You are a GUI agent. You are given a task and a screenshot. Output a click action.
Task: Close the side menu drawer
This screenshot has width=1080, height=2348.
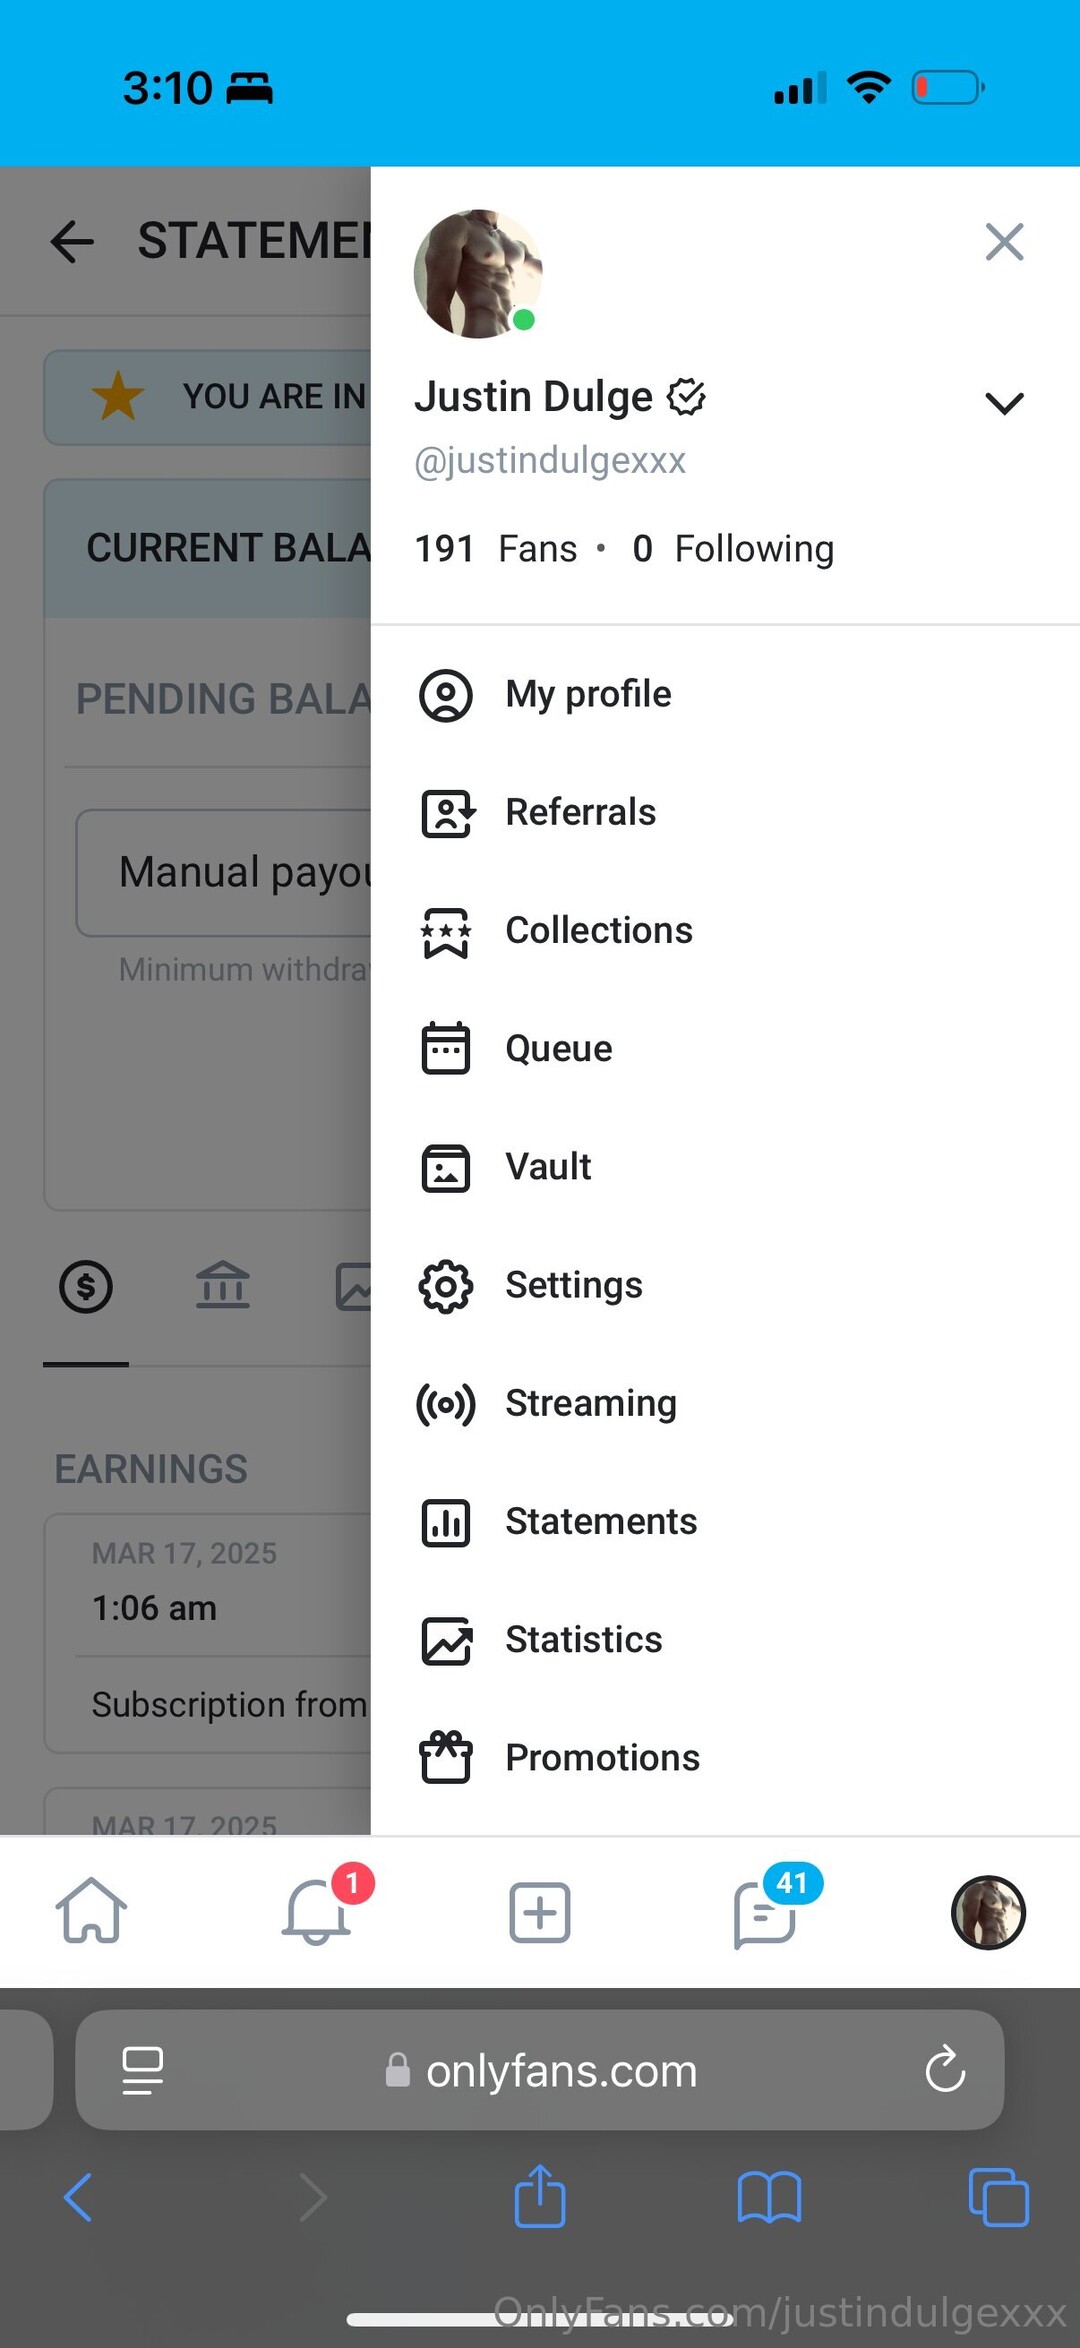[x=1004, y=242]
